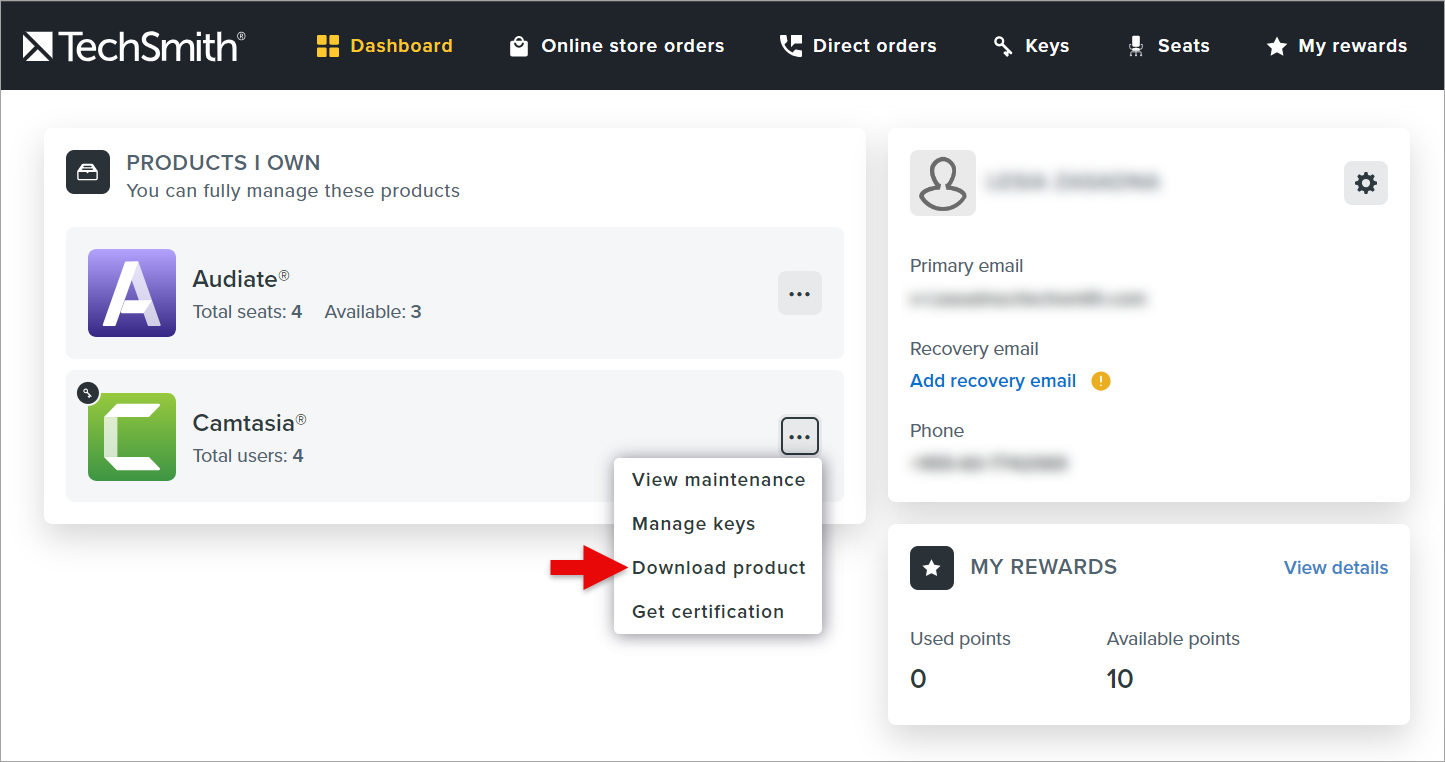Click the user profile avatar image
Image resolution: width=1445 pixels, height=762 pixels.
click(942, 183)
